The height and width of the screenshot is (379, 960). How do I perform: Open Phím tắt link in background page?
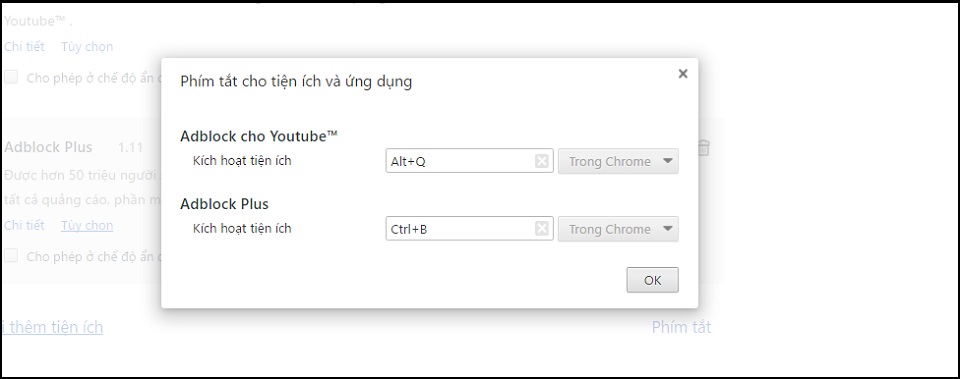tap(681, 327)
